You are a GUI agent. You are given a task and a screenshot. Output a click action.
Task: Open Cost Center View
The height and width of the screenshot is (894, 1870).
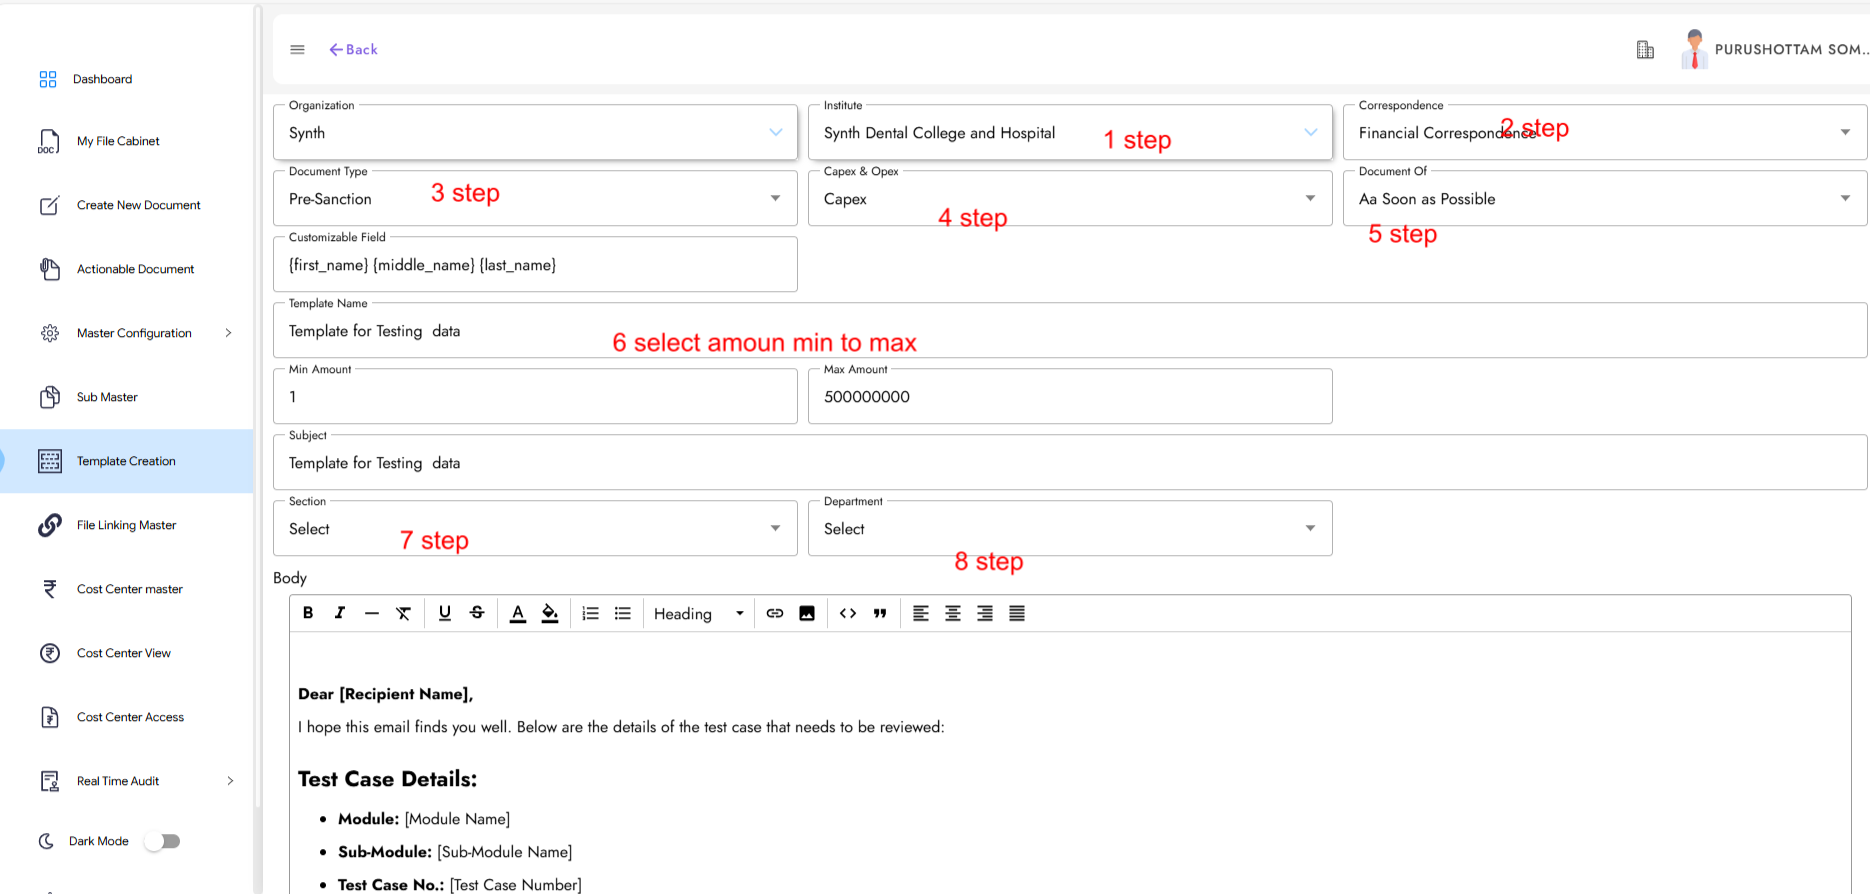click(x=124, y=653)
